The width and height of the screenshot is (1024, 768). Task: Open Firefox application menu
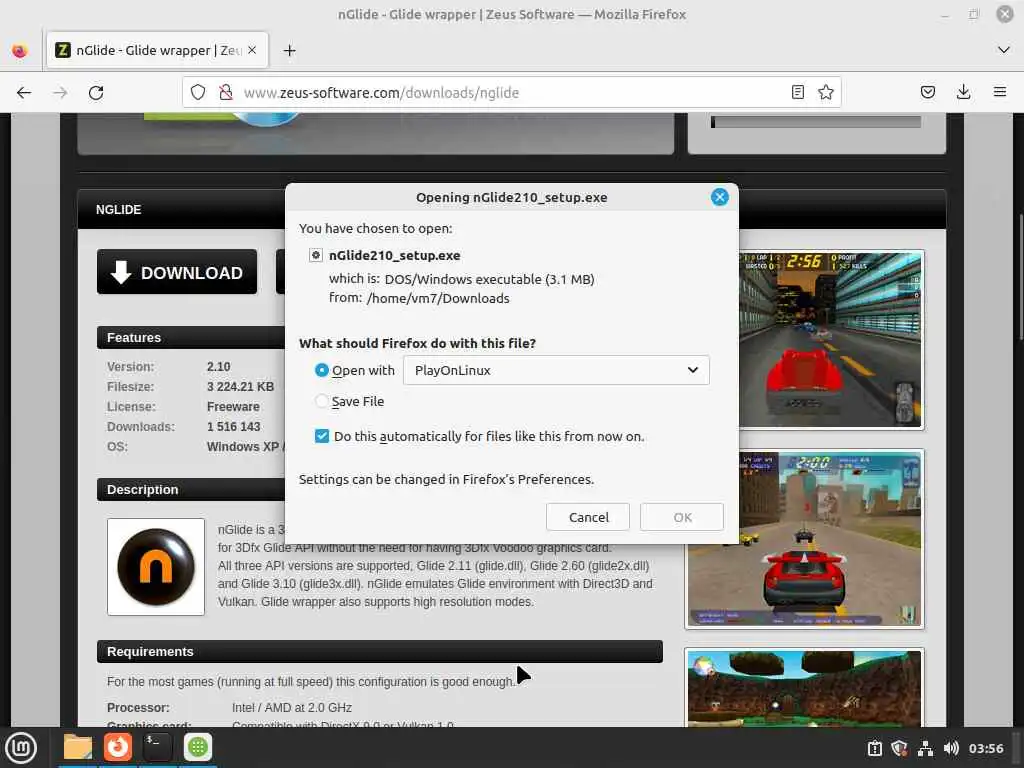tap(999, 93)
